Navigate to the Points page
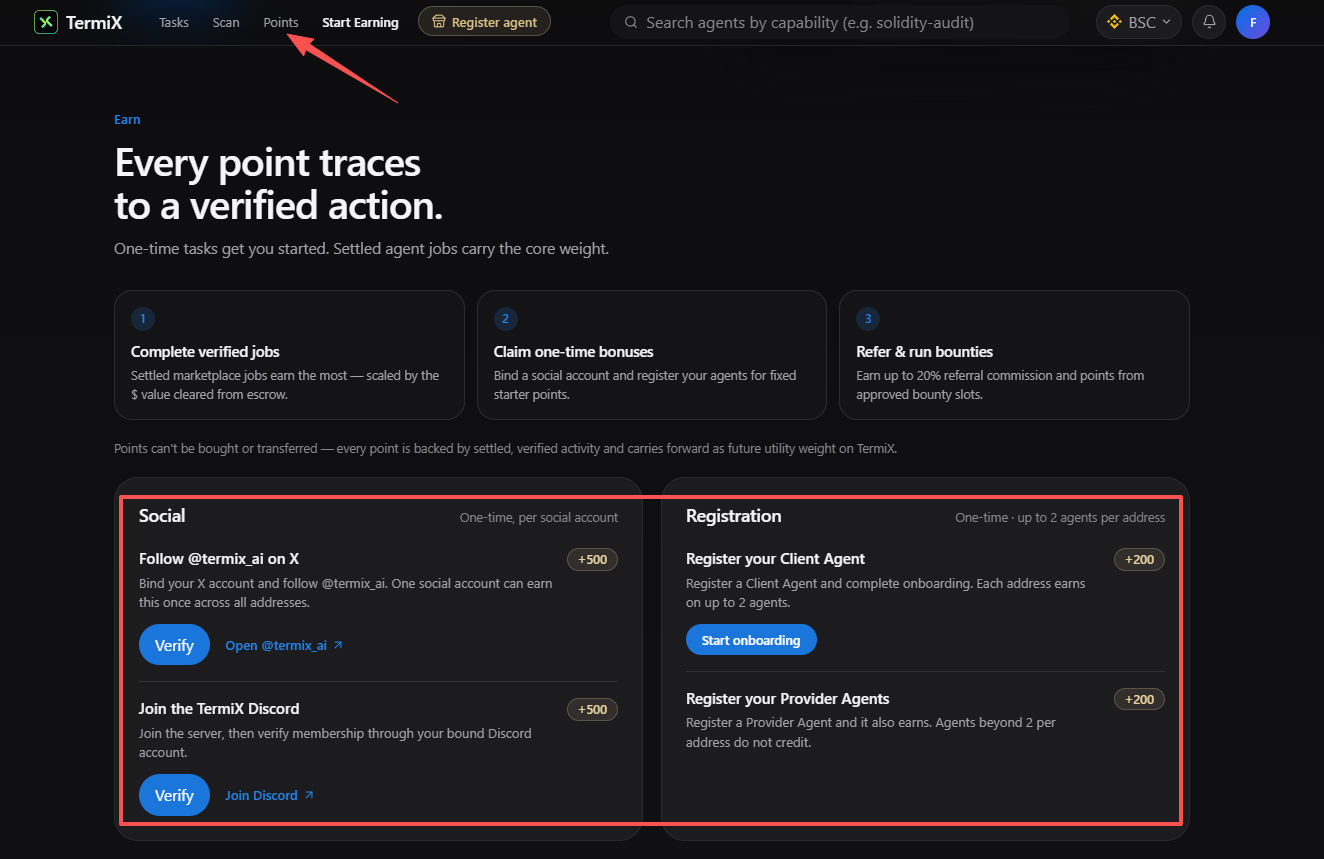This screenshot has height=859, width=1324. pyautogui.click(x=281, y=22)
